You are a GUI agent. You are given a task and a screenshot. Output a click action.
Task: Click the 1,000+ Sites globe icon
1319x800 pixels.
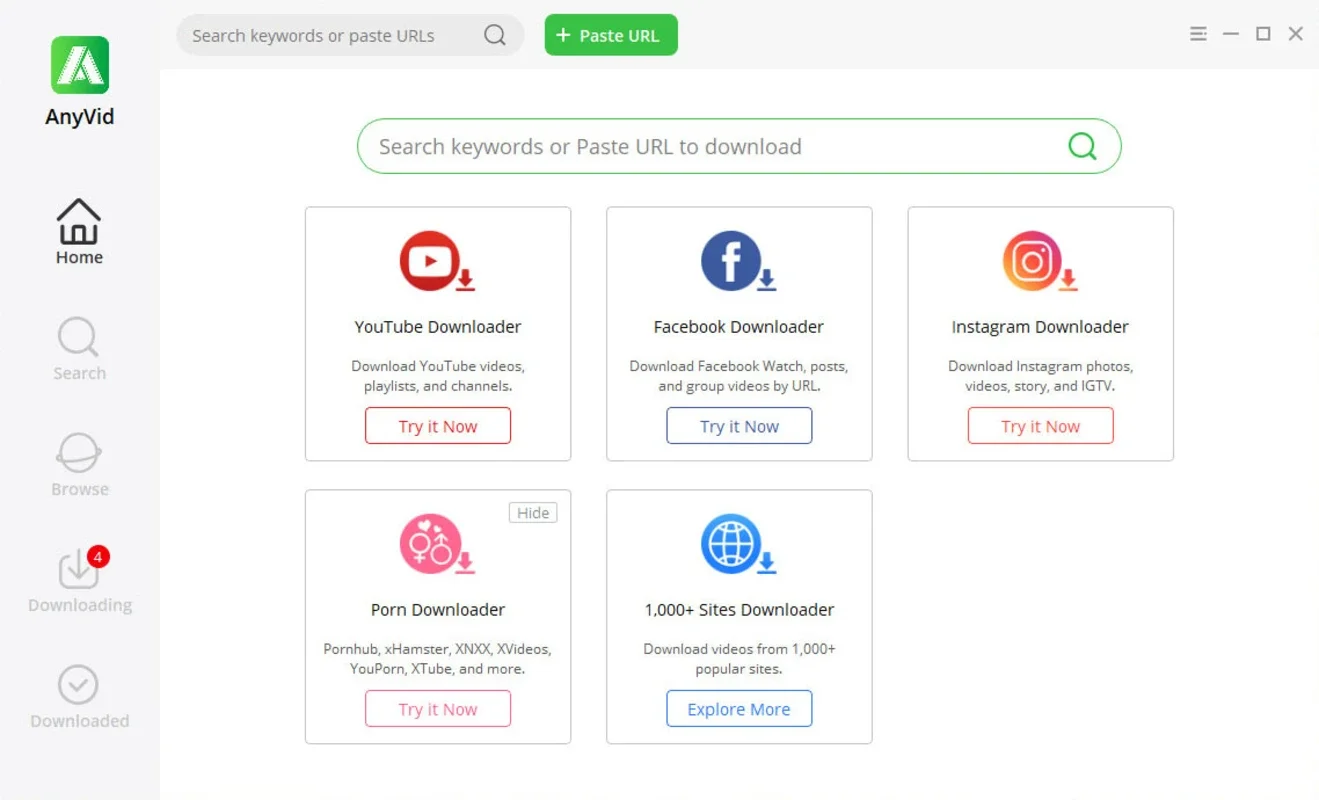pyautogui.click(x=738, y=544)
